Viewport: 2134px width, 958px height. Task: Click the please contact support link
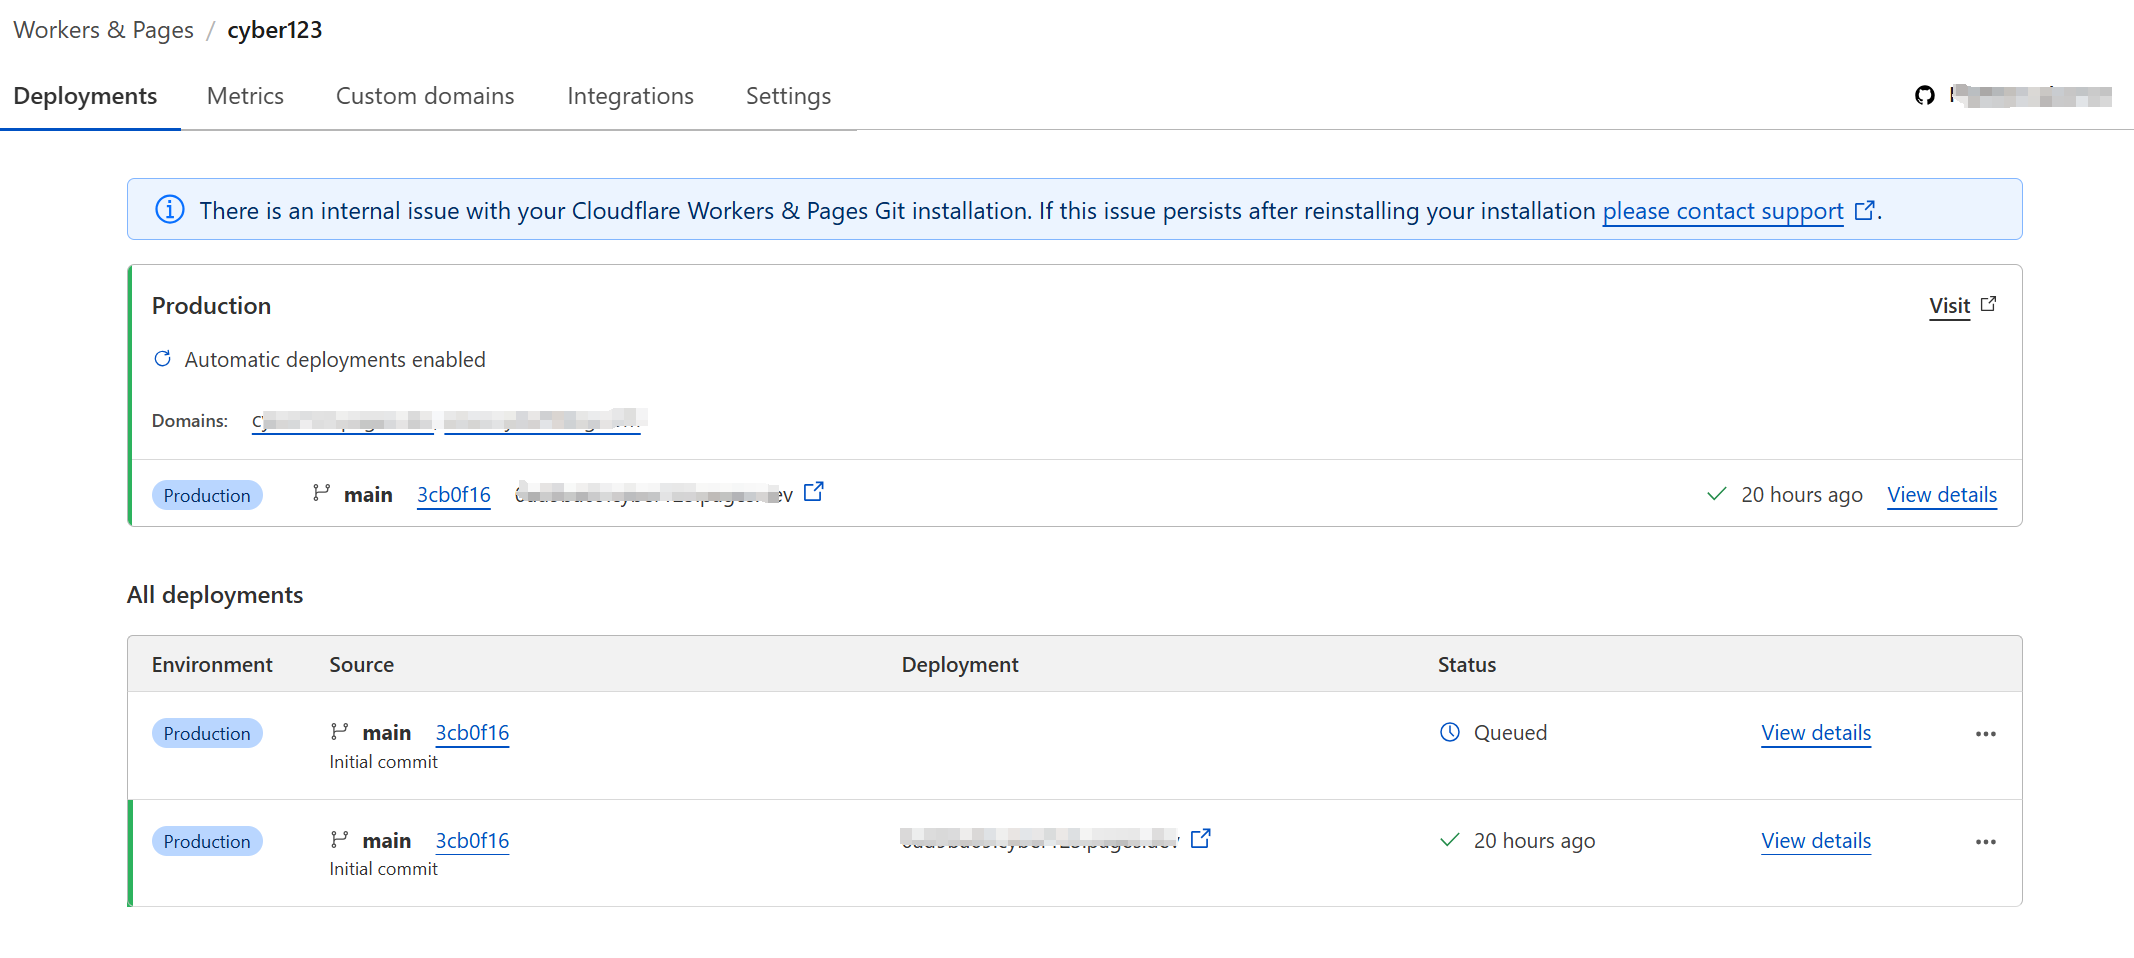tap(1722, 211)
